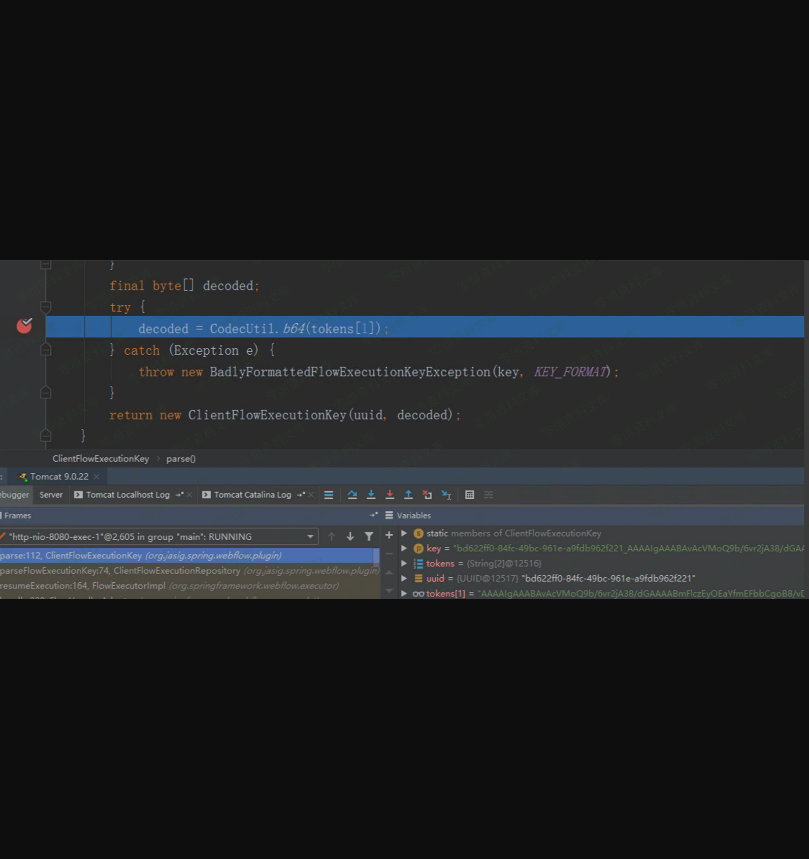Click the Step Into icon
Viewport: 809px width, 859px height.
371,495
